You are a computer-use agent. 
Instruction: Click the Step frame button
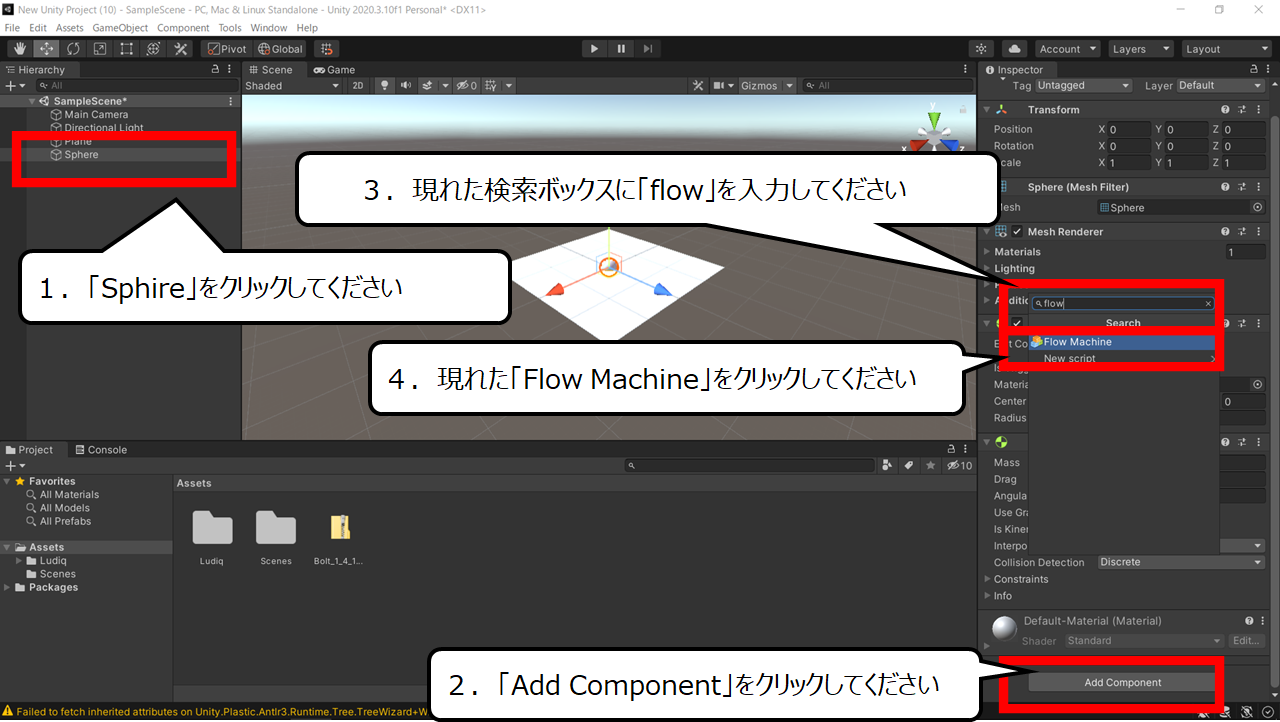click(x=648, y=48)
